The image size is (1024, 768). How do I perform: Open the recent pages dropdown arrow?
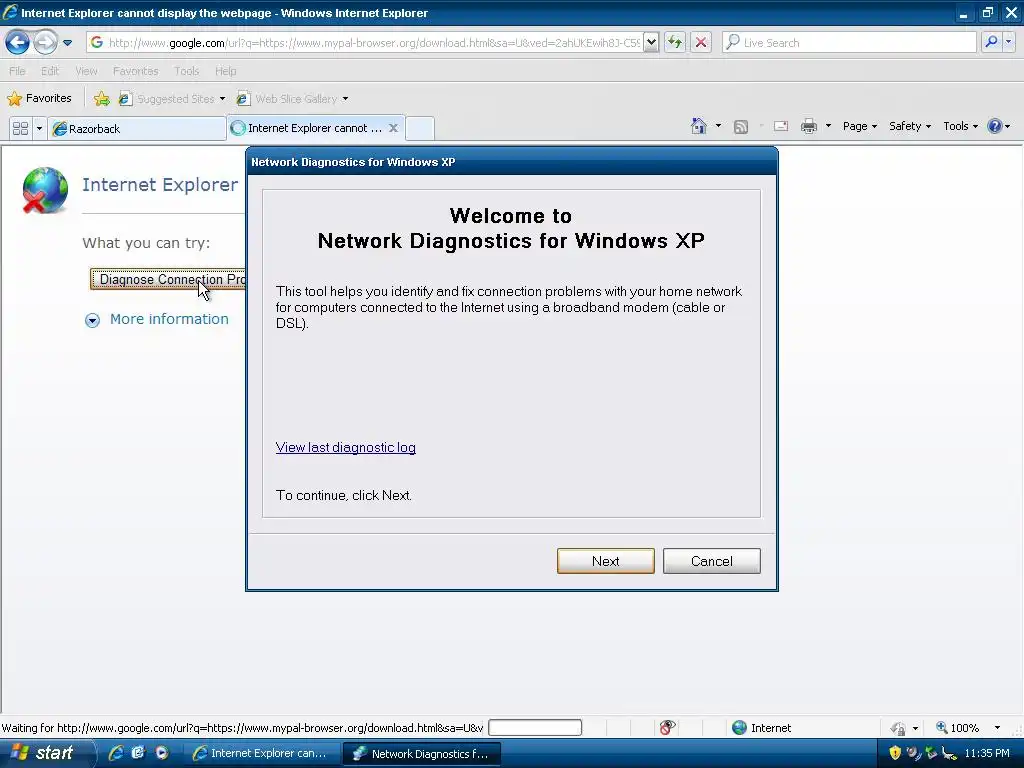click(x=67, y=43)
